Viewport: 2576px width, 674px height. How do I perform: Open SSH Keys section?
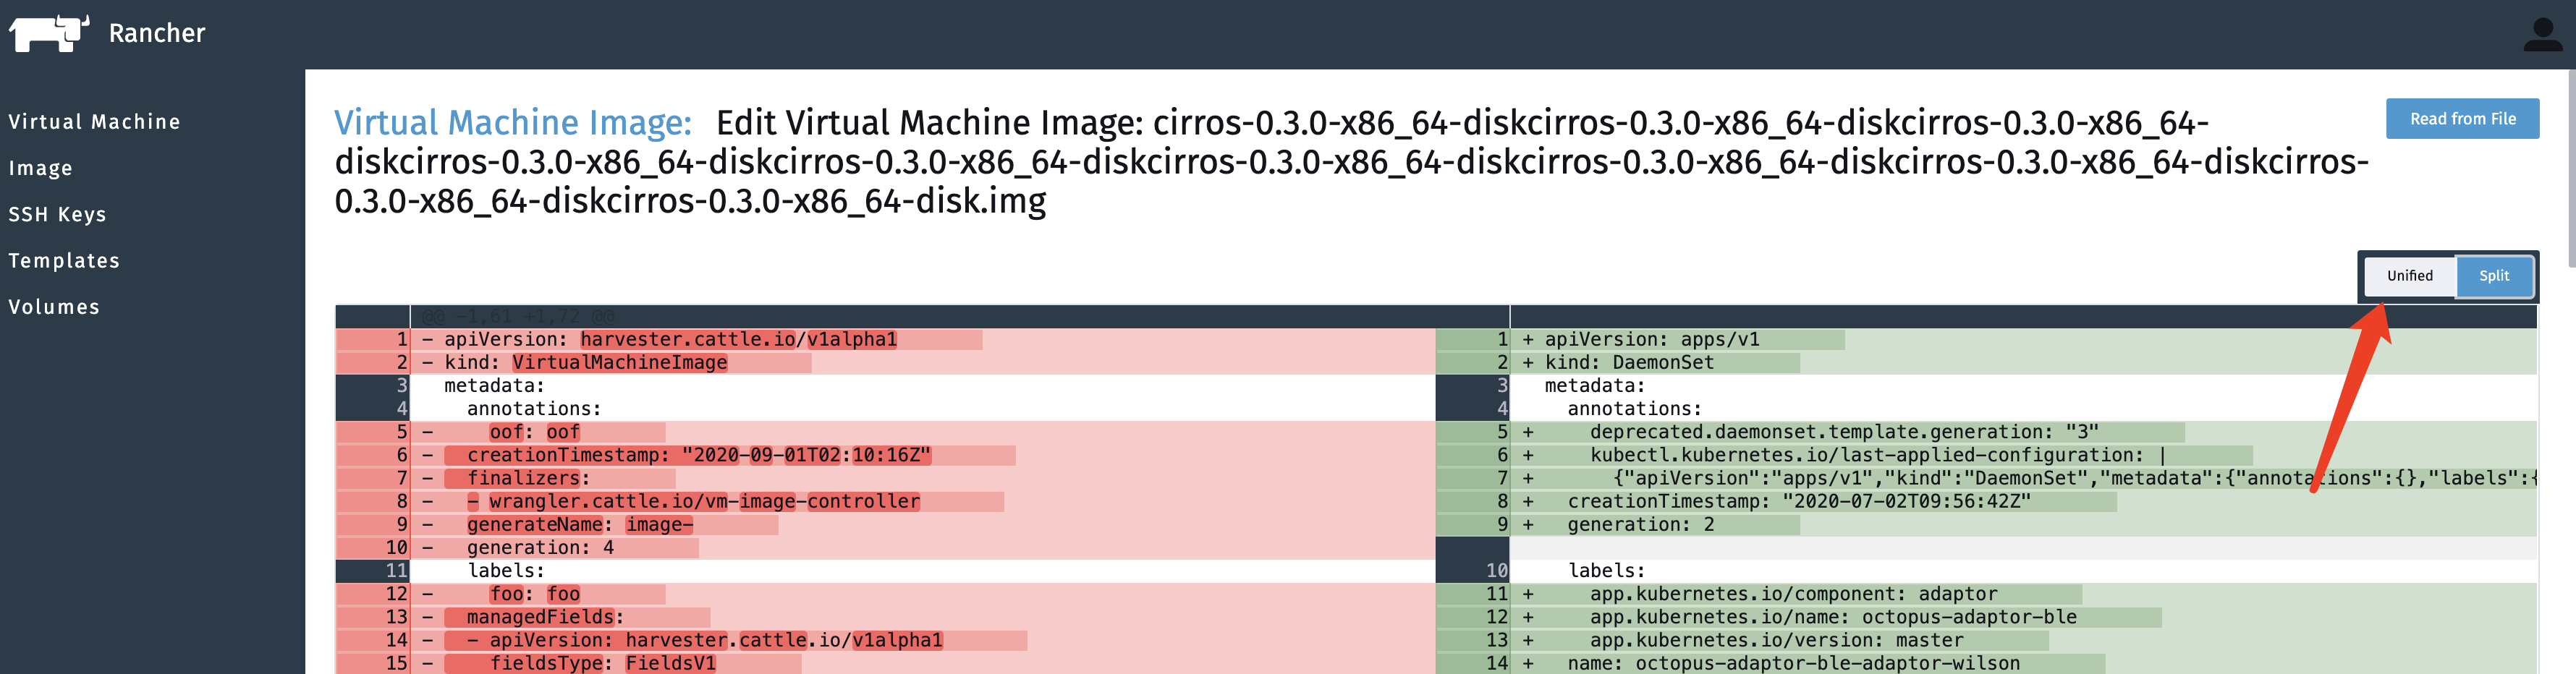tap(57, 214)
